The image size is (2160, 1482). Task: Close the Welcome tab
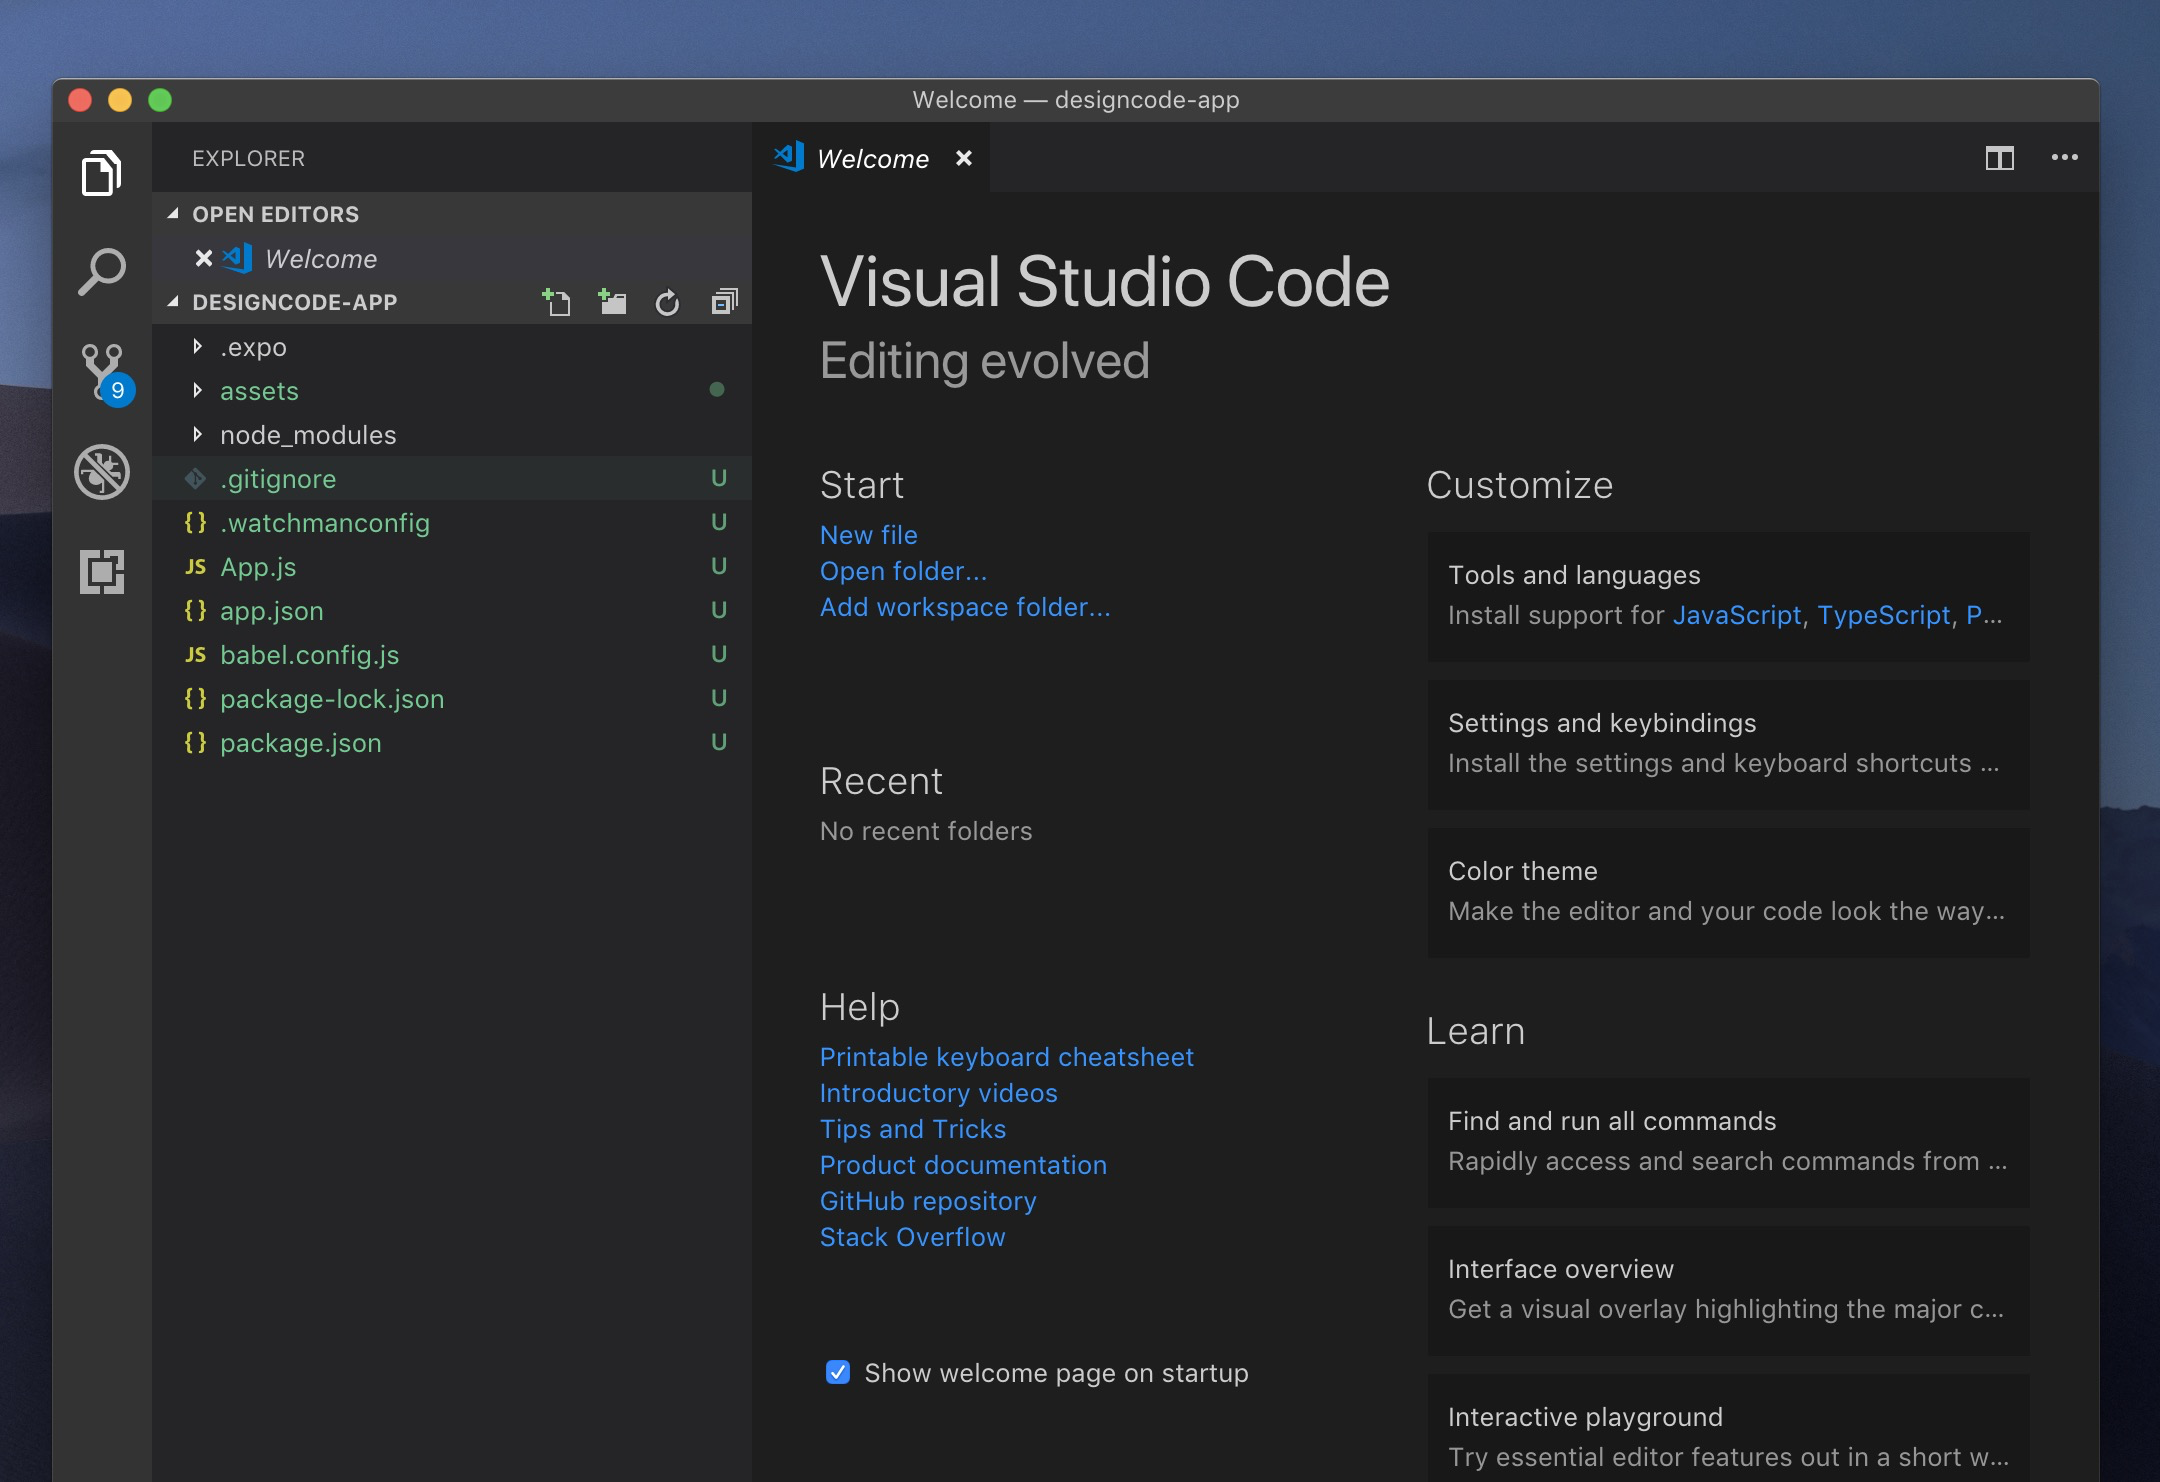(964, 158)
